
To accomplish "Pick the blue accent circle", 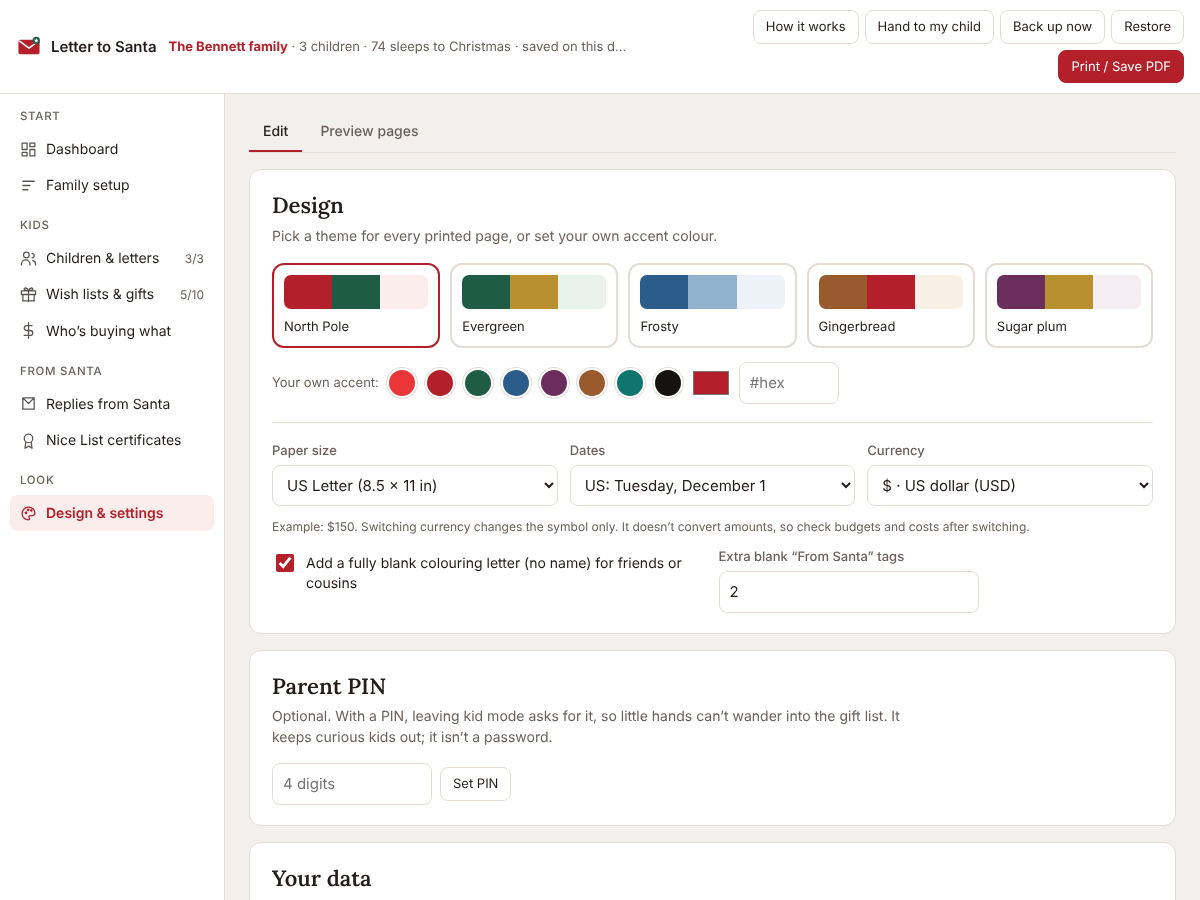I will click(x=516, y=383).
